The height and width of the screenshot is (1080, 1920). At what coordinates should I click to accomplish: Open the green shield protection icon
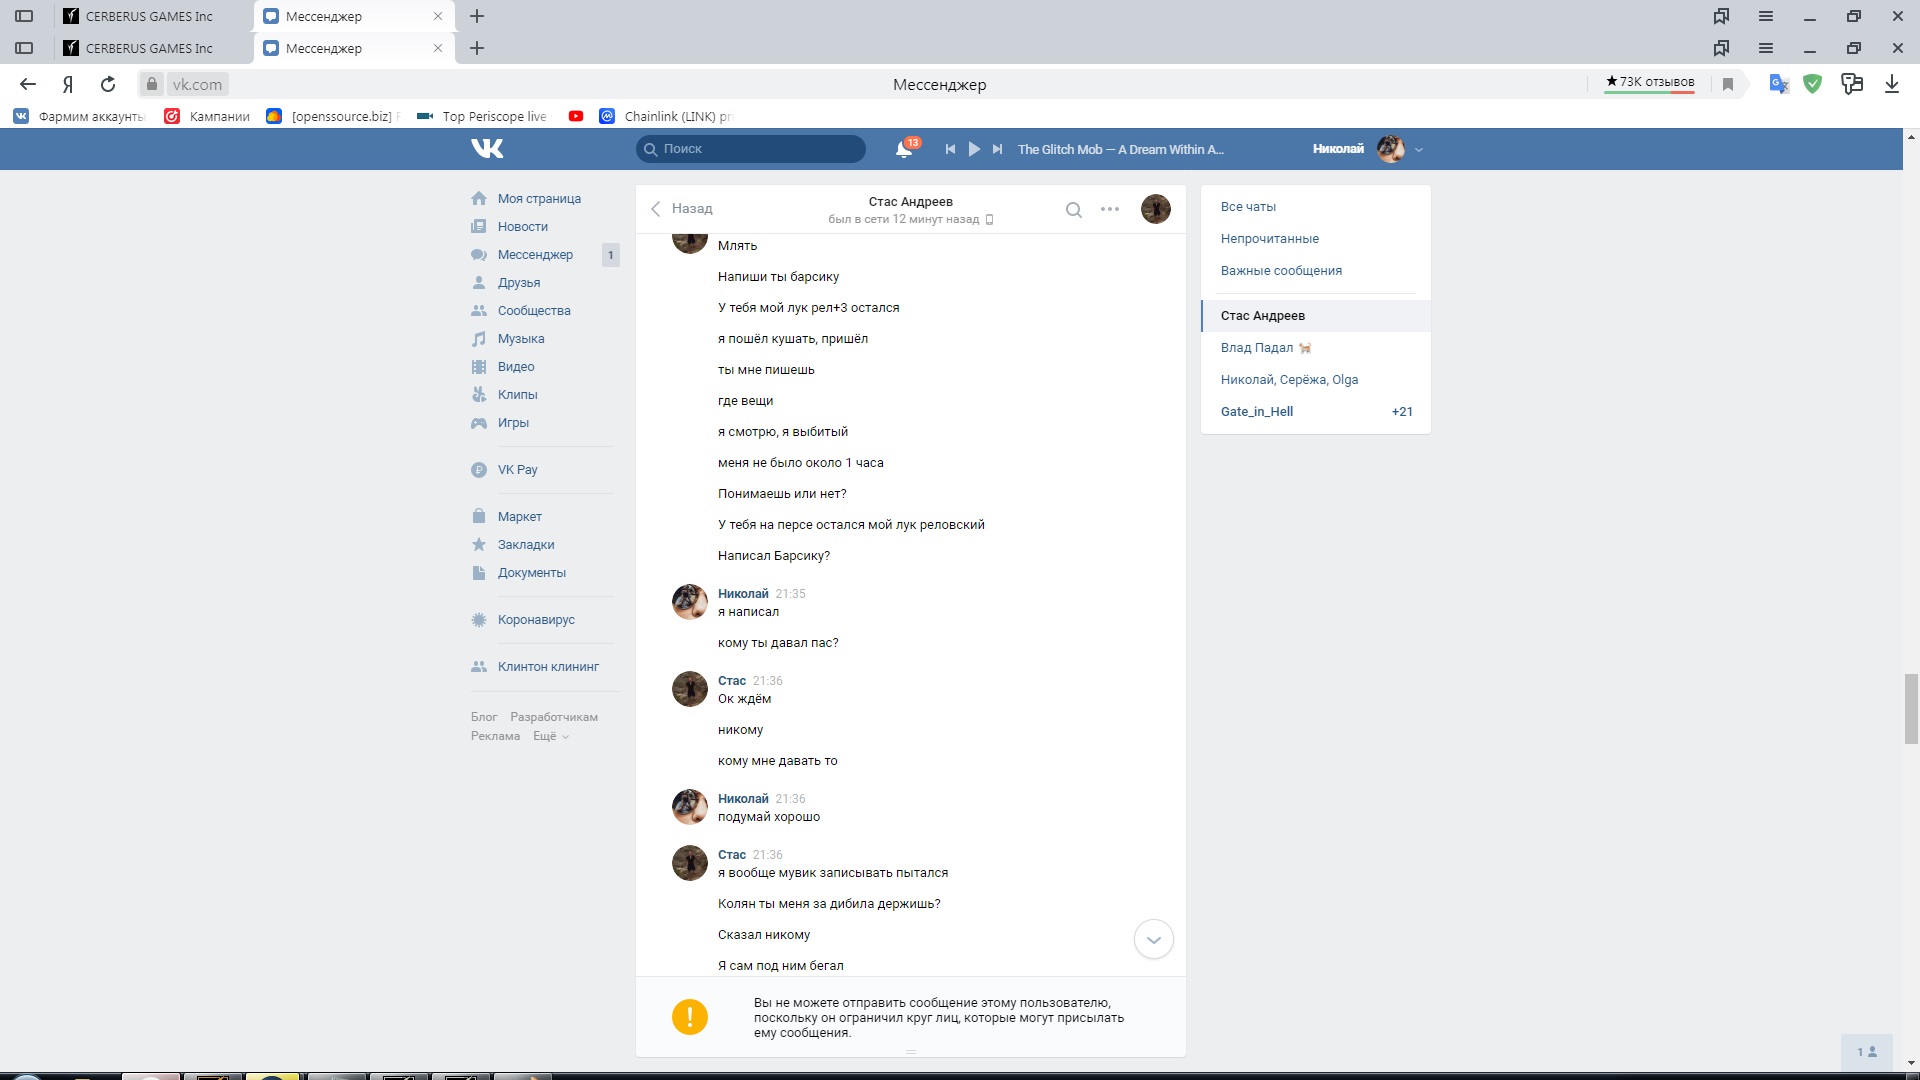[x=1812, y=84]
